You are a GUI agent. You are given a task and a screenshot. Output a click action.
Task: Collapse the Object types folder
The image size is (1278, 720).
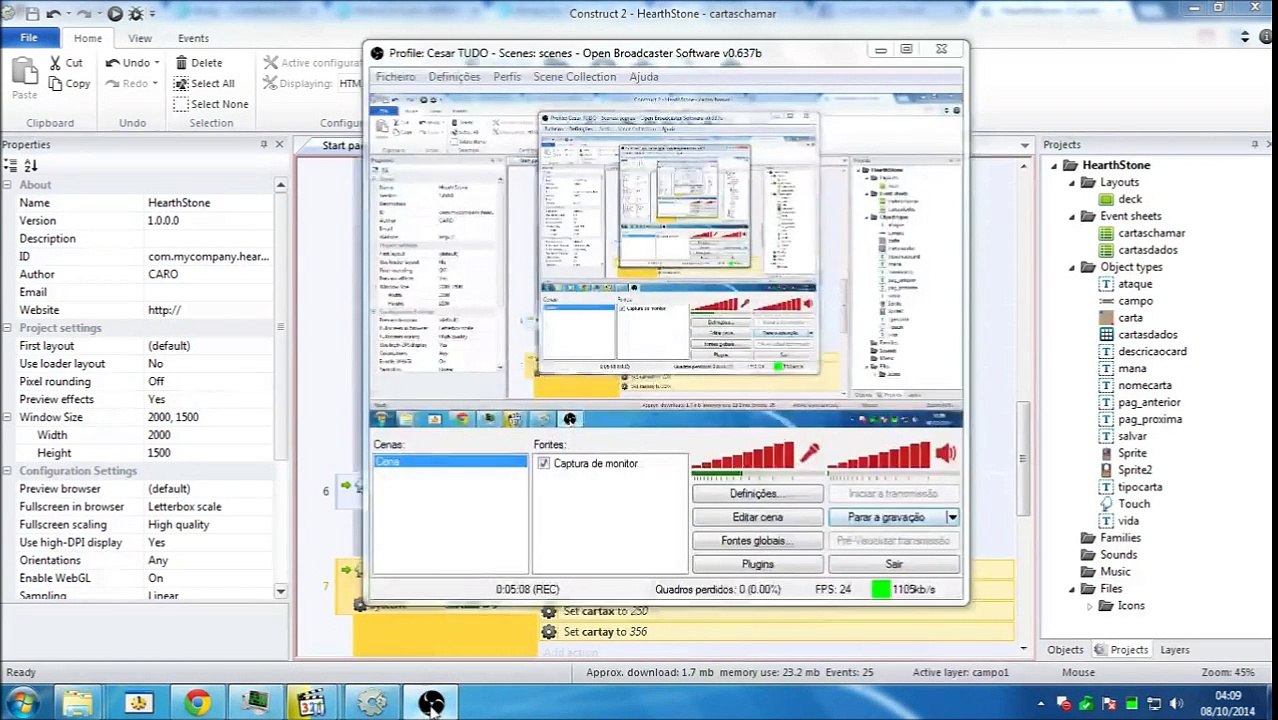pos(1072,267)
